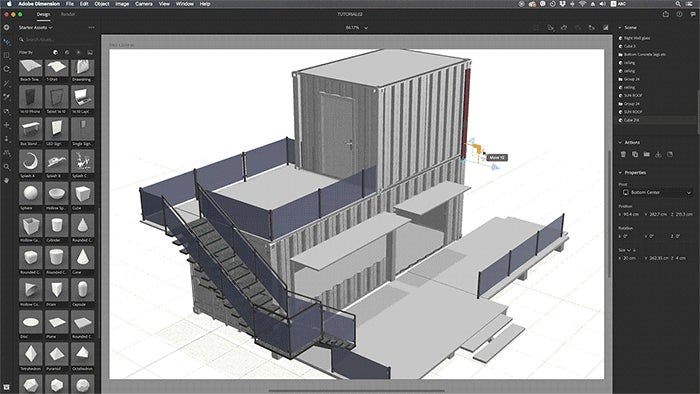Select the Horizon tool
700x394 pixels.
point(6,153)
